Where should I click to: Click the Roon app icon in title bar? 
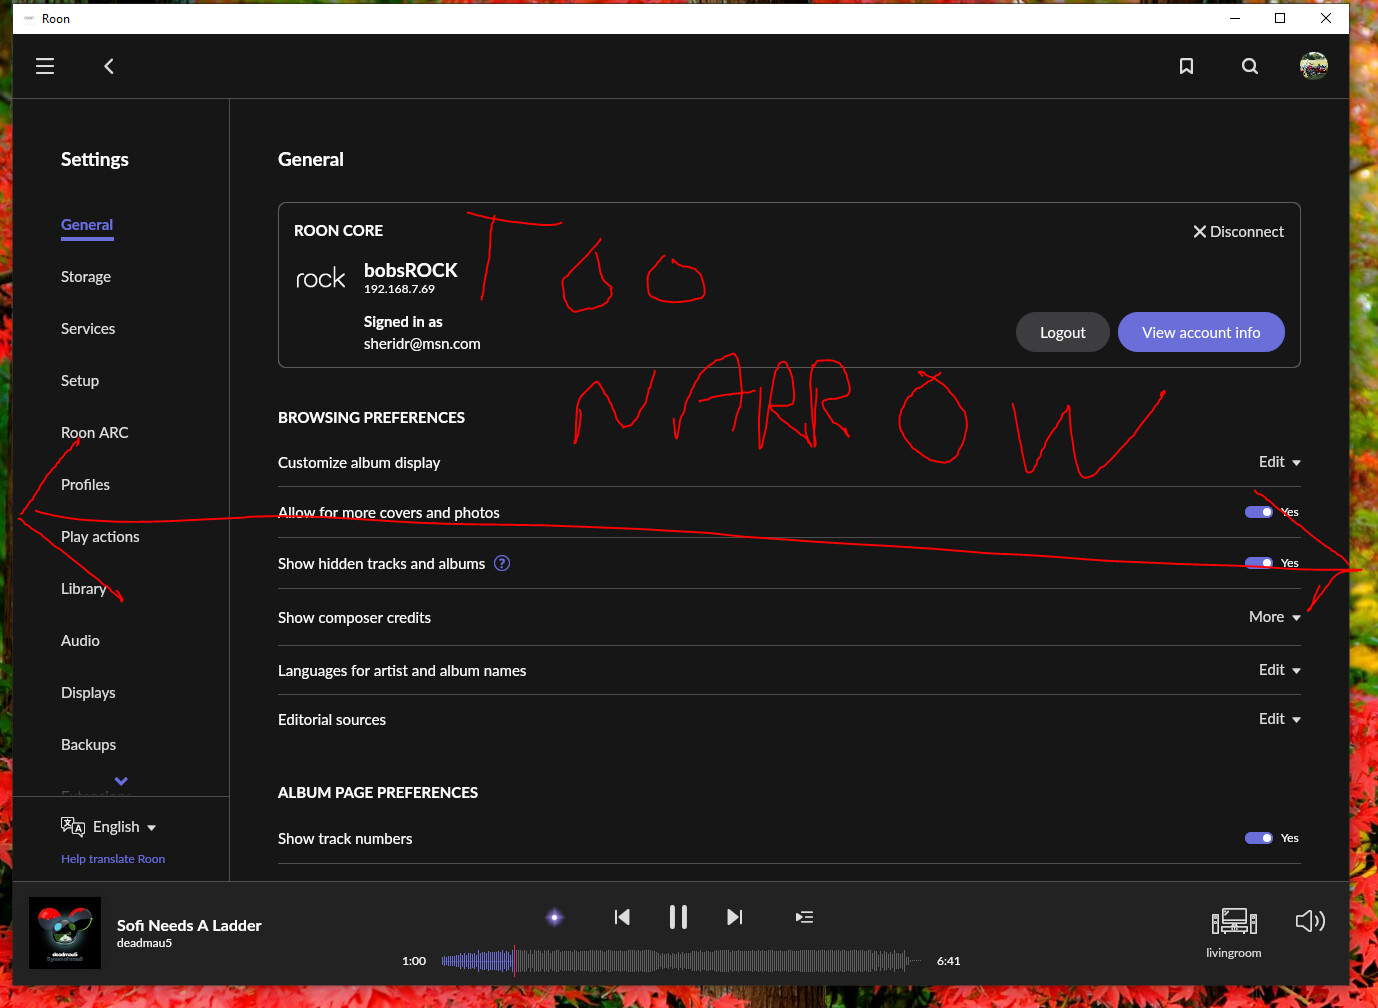click(x=29, y=18)
